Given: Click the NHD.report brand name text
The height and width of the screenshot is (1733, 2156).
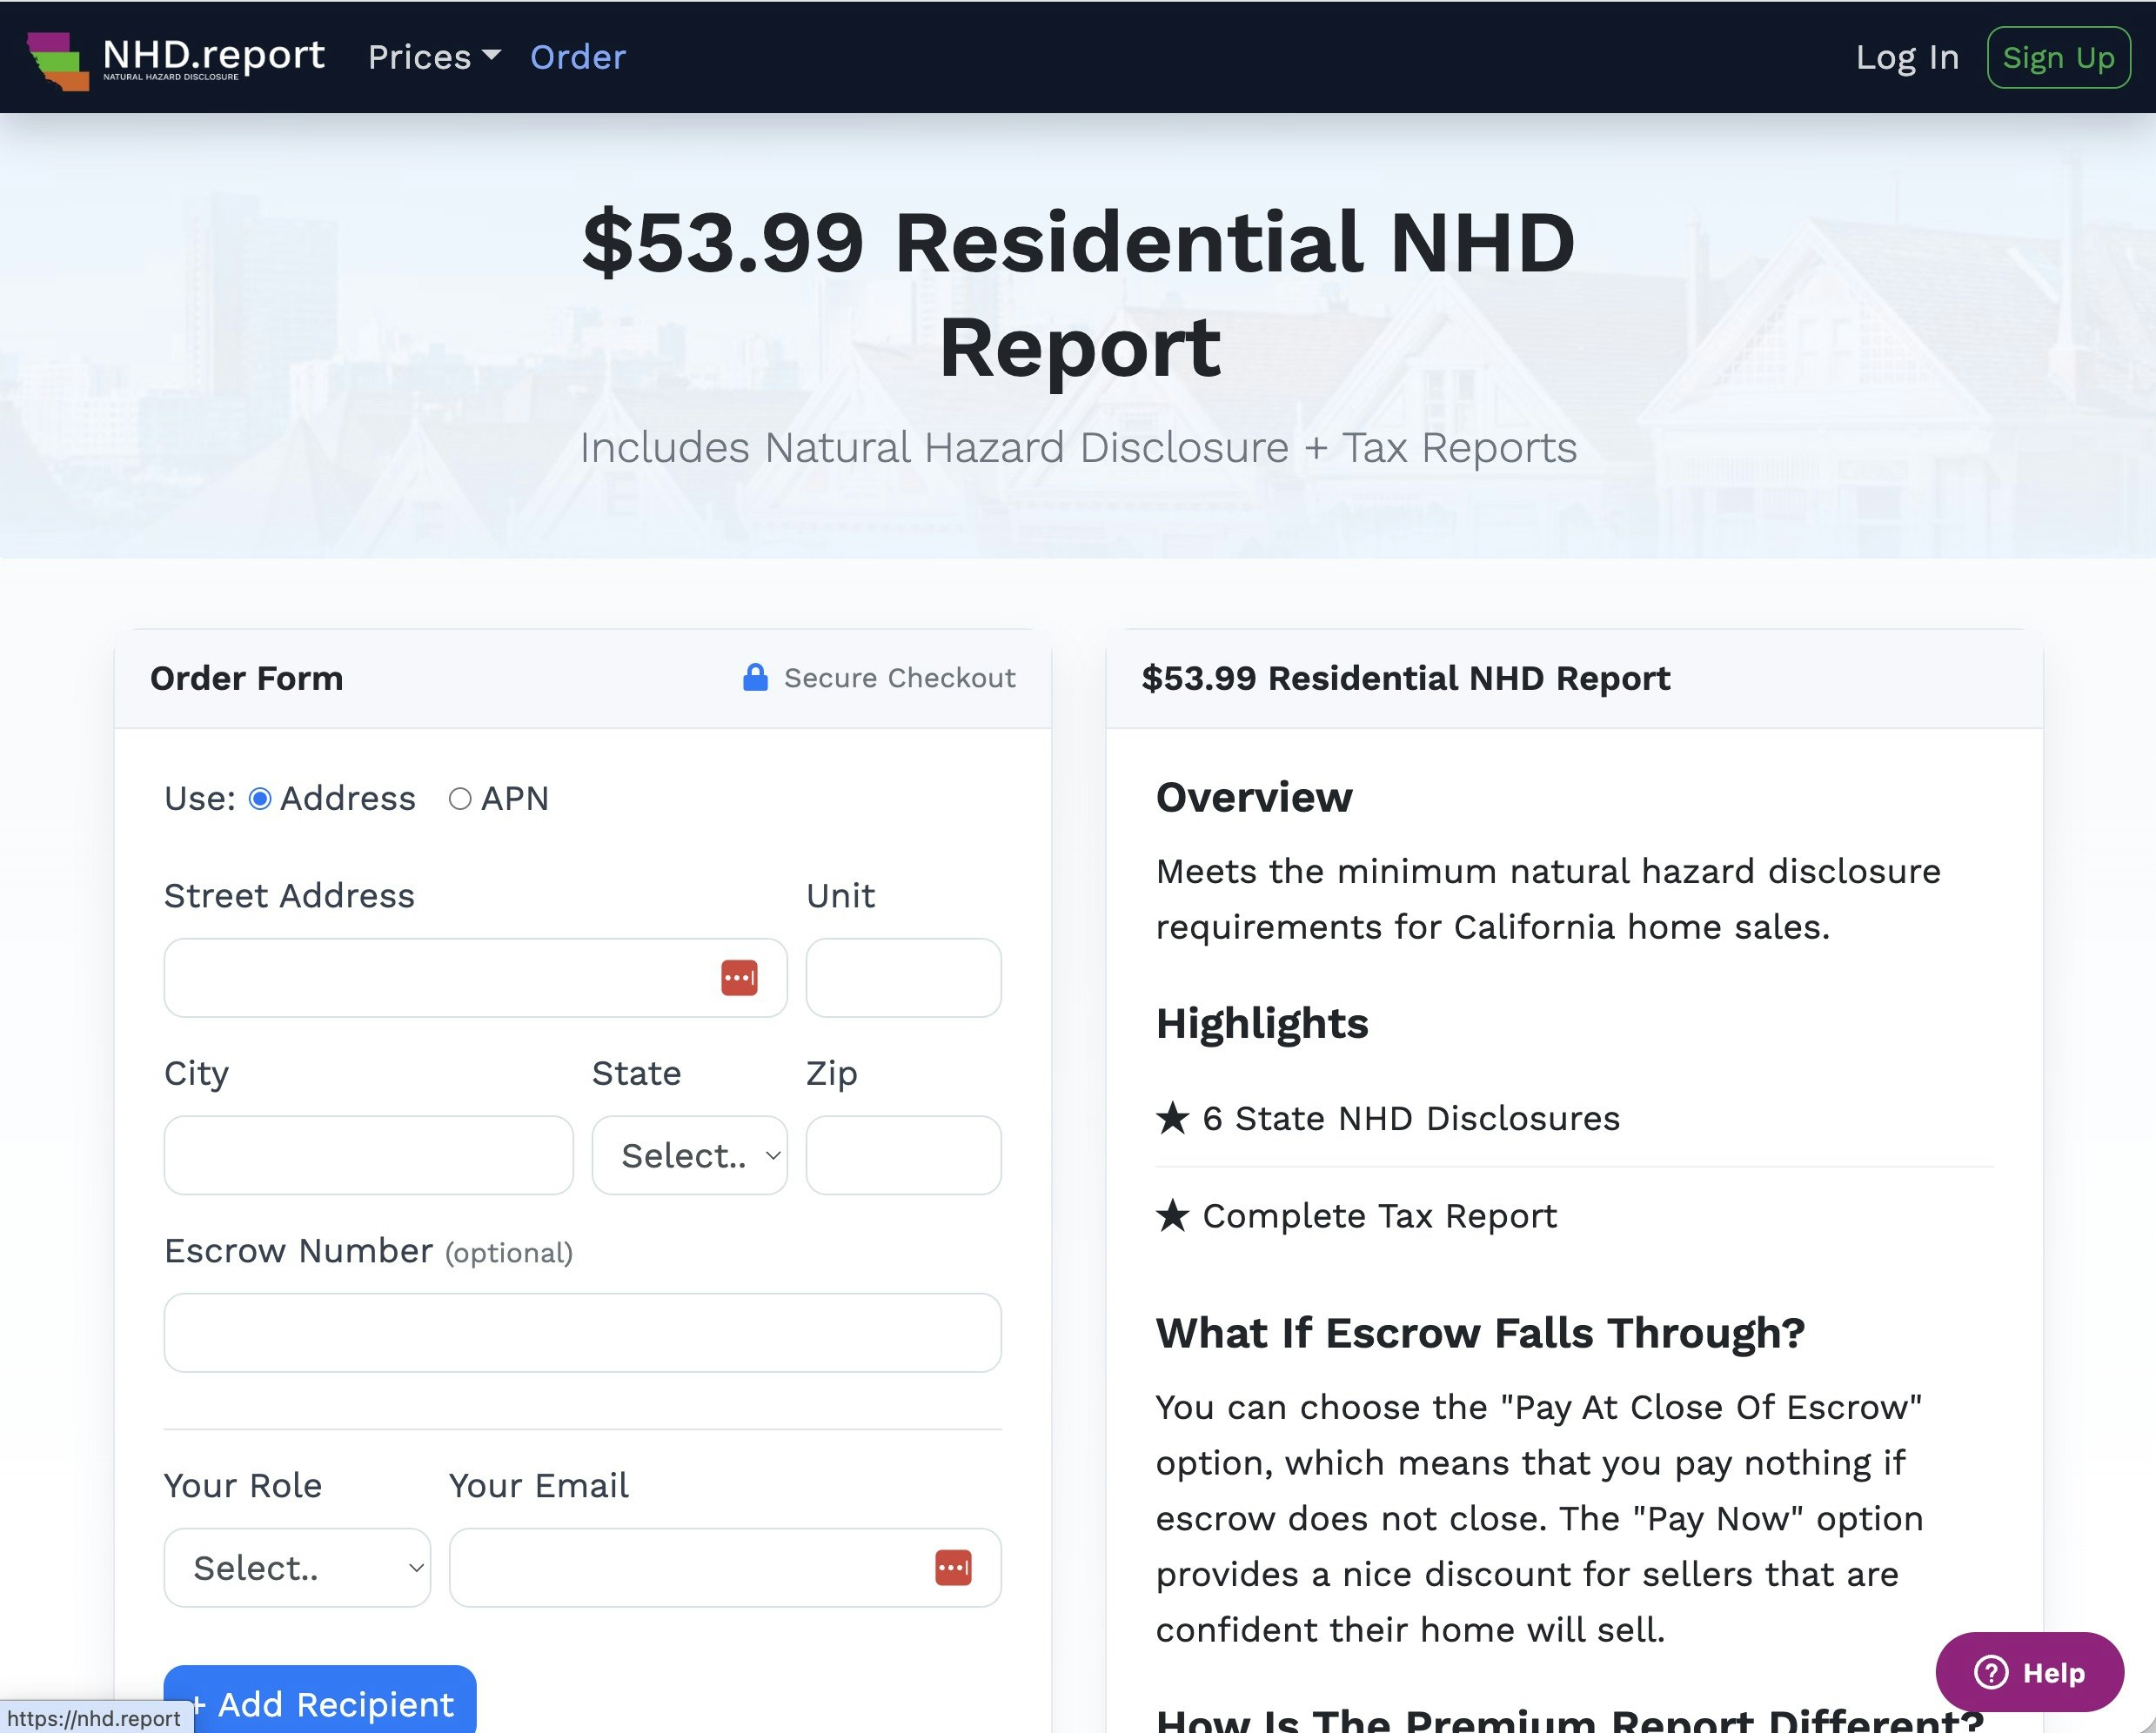Looking at the screenshot, I should coord(214,54).
